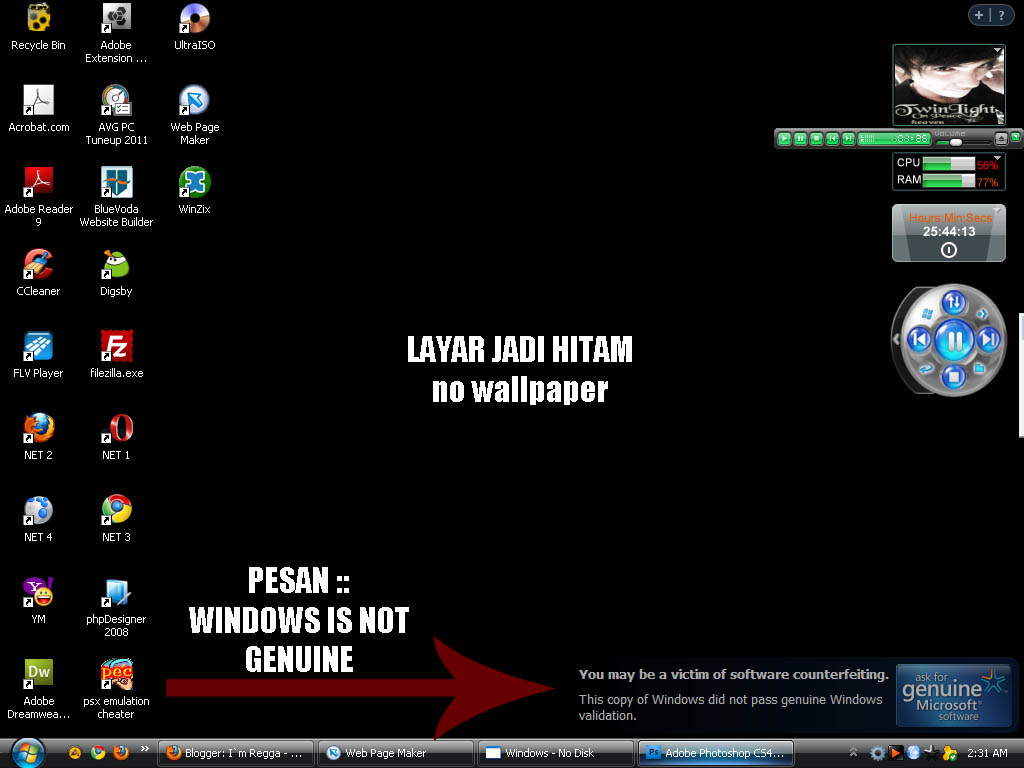Switch to Windows - No Disk taskbar button

point(556,753)
